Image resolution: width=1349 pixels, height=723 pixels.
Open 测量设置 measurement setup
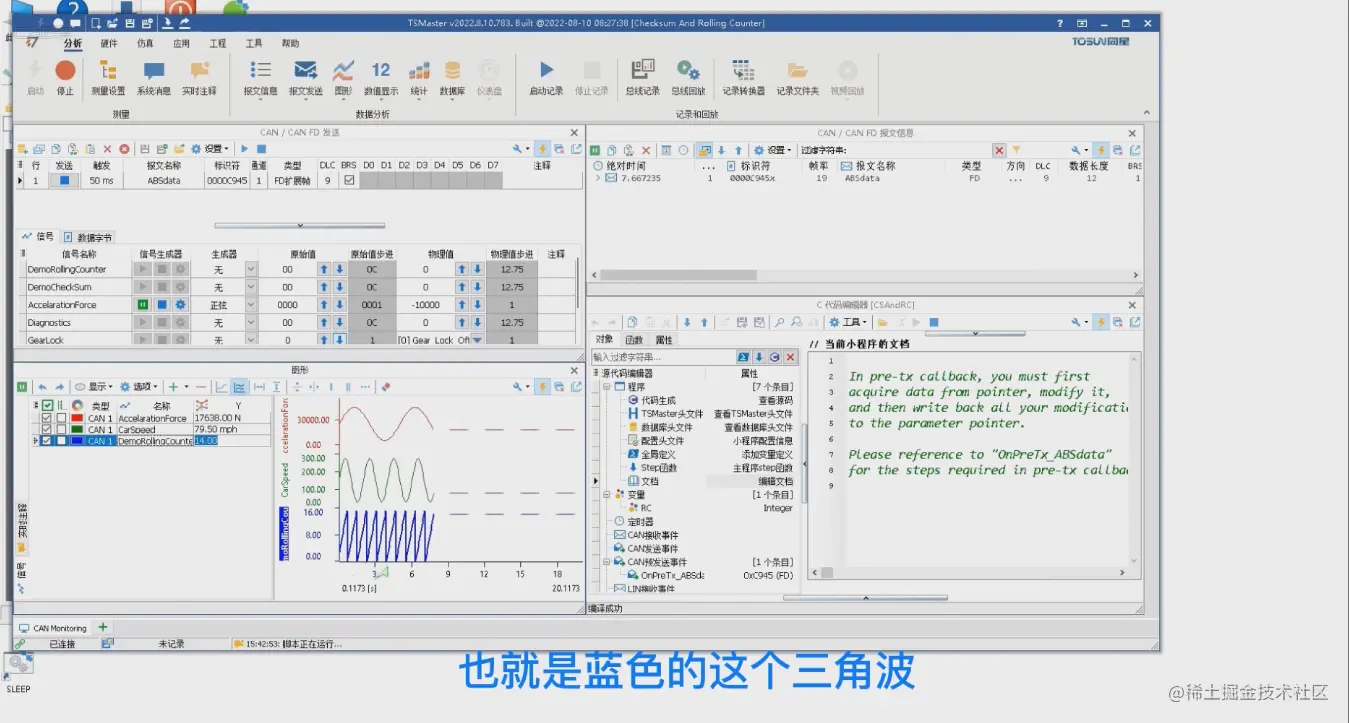coord(108,76)
